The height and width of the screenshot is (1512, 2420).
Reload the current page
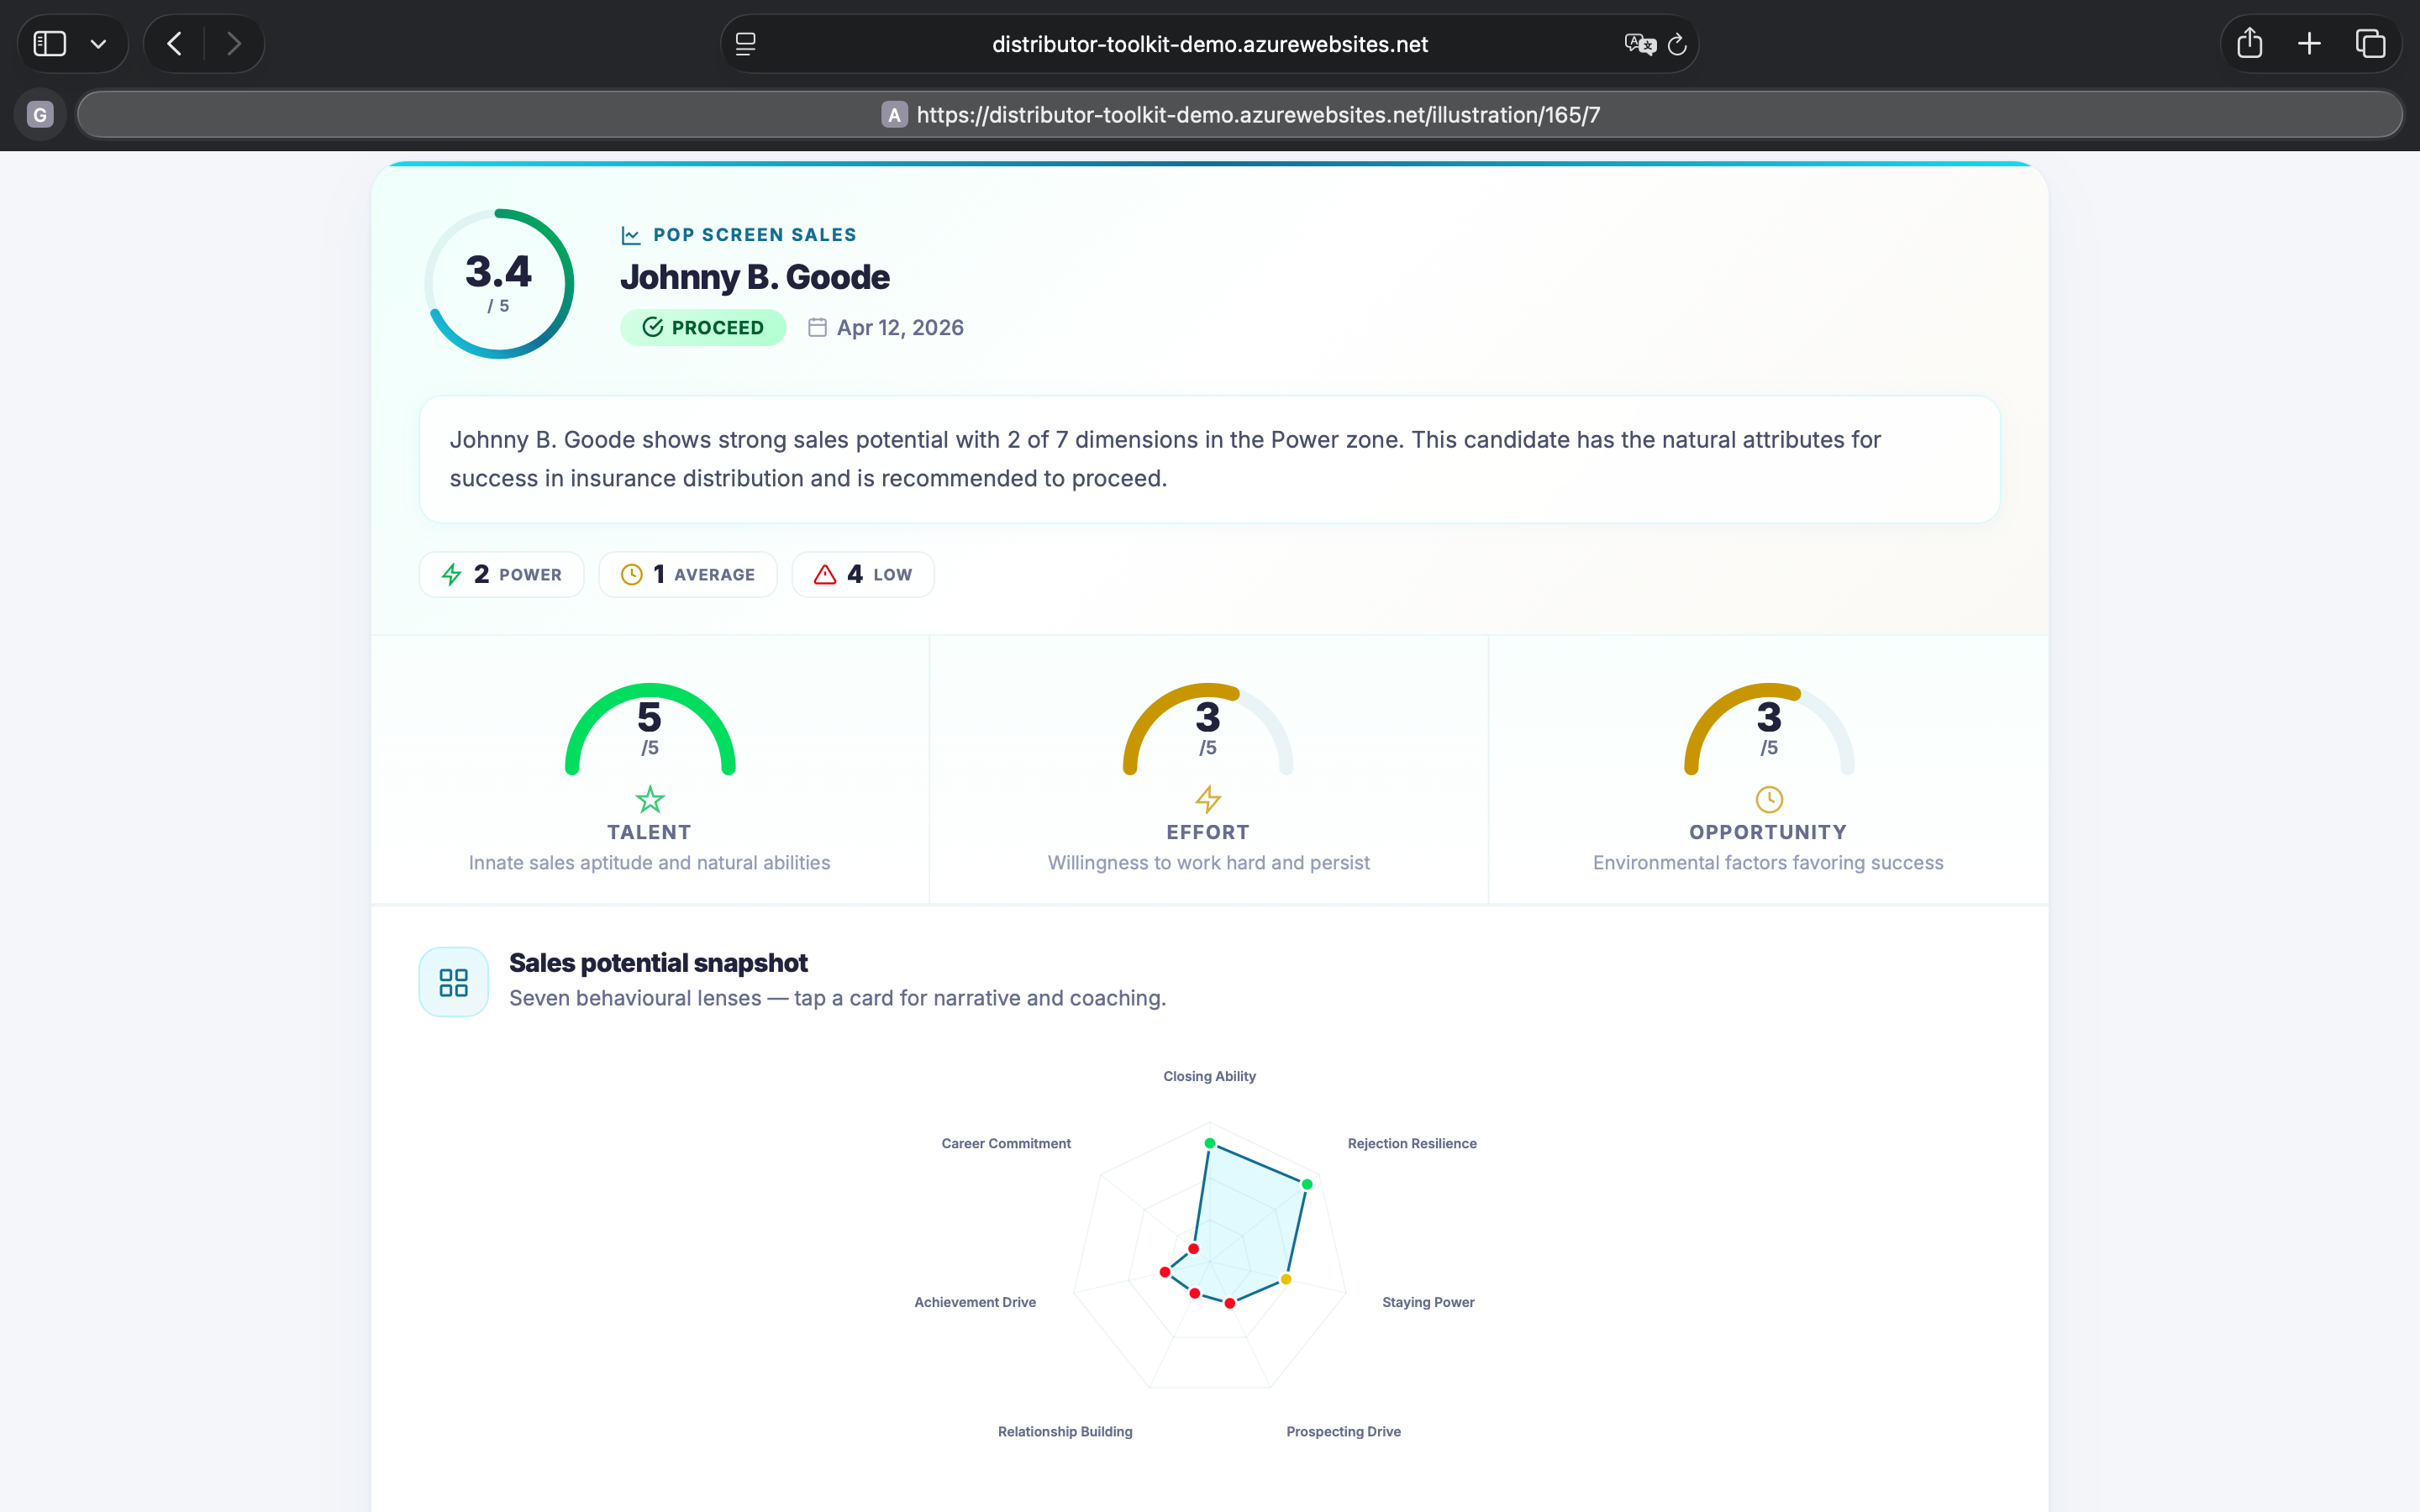pyautogui.click(x=1676, y=44)
